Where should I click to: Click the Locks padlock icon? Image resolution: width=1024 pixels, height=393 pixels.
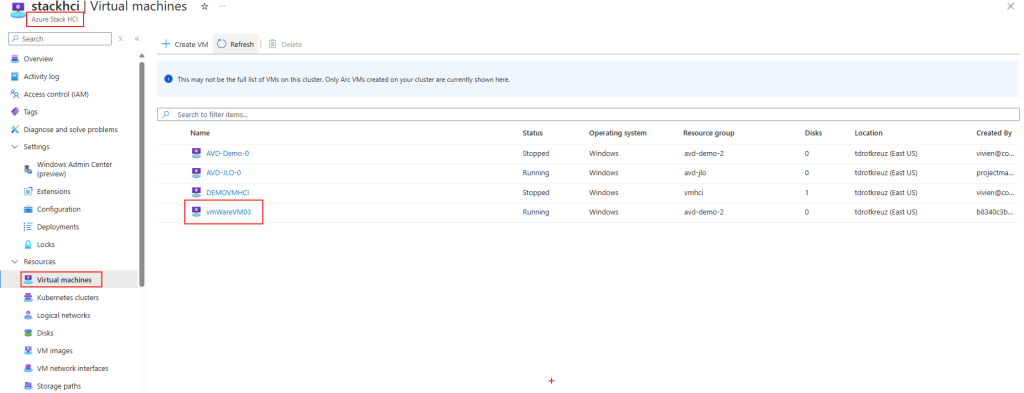pyautogui.click(x=28, y=244)
